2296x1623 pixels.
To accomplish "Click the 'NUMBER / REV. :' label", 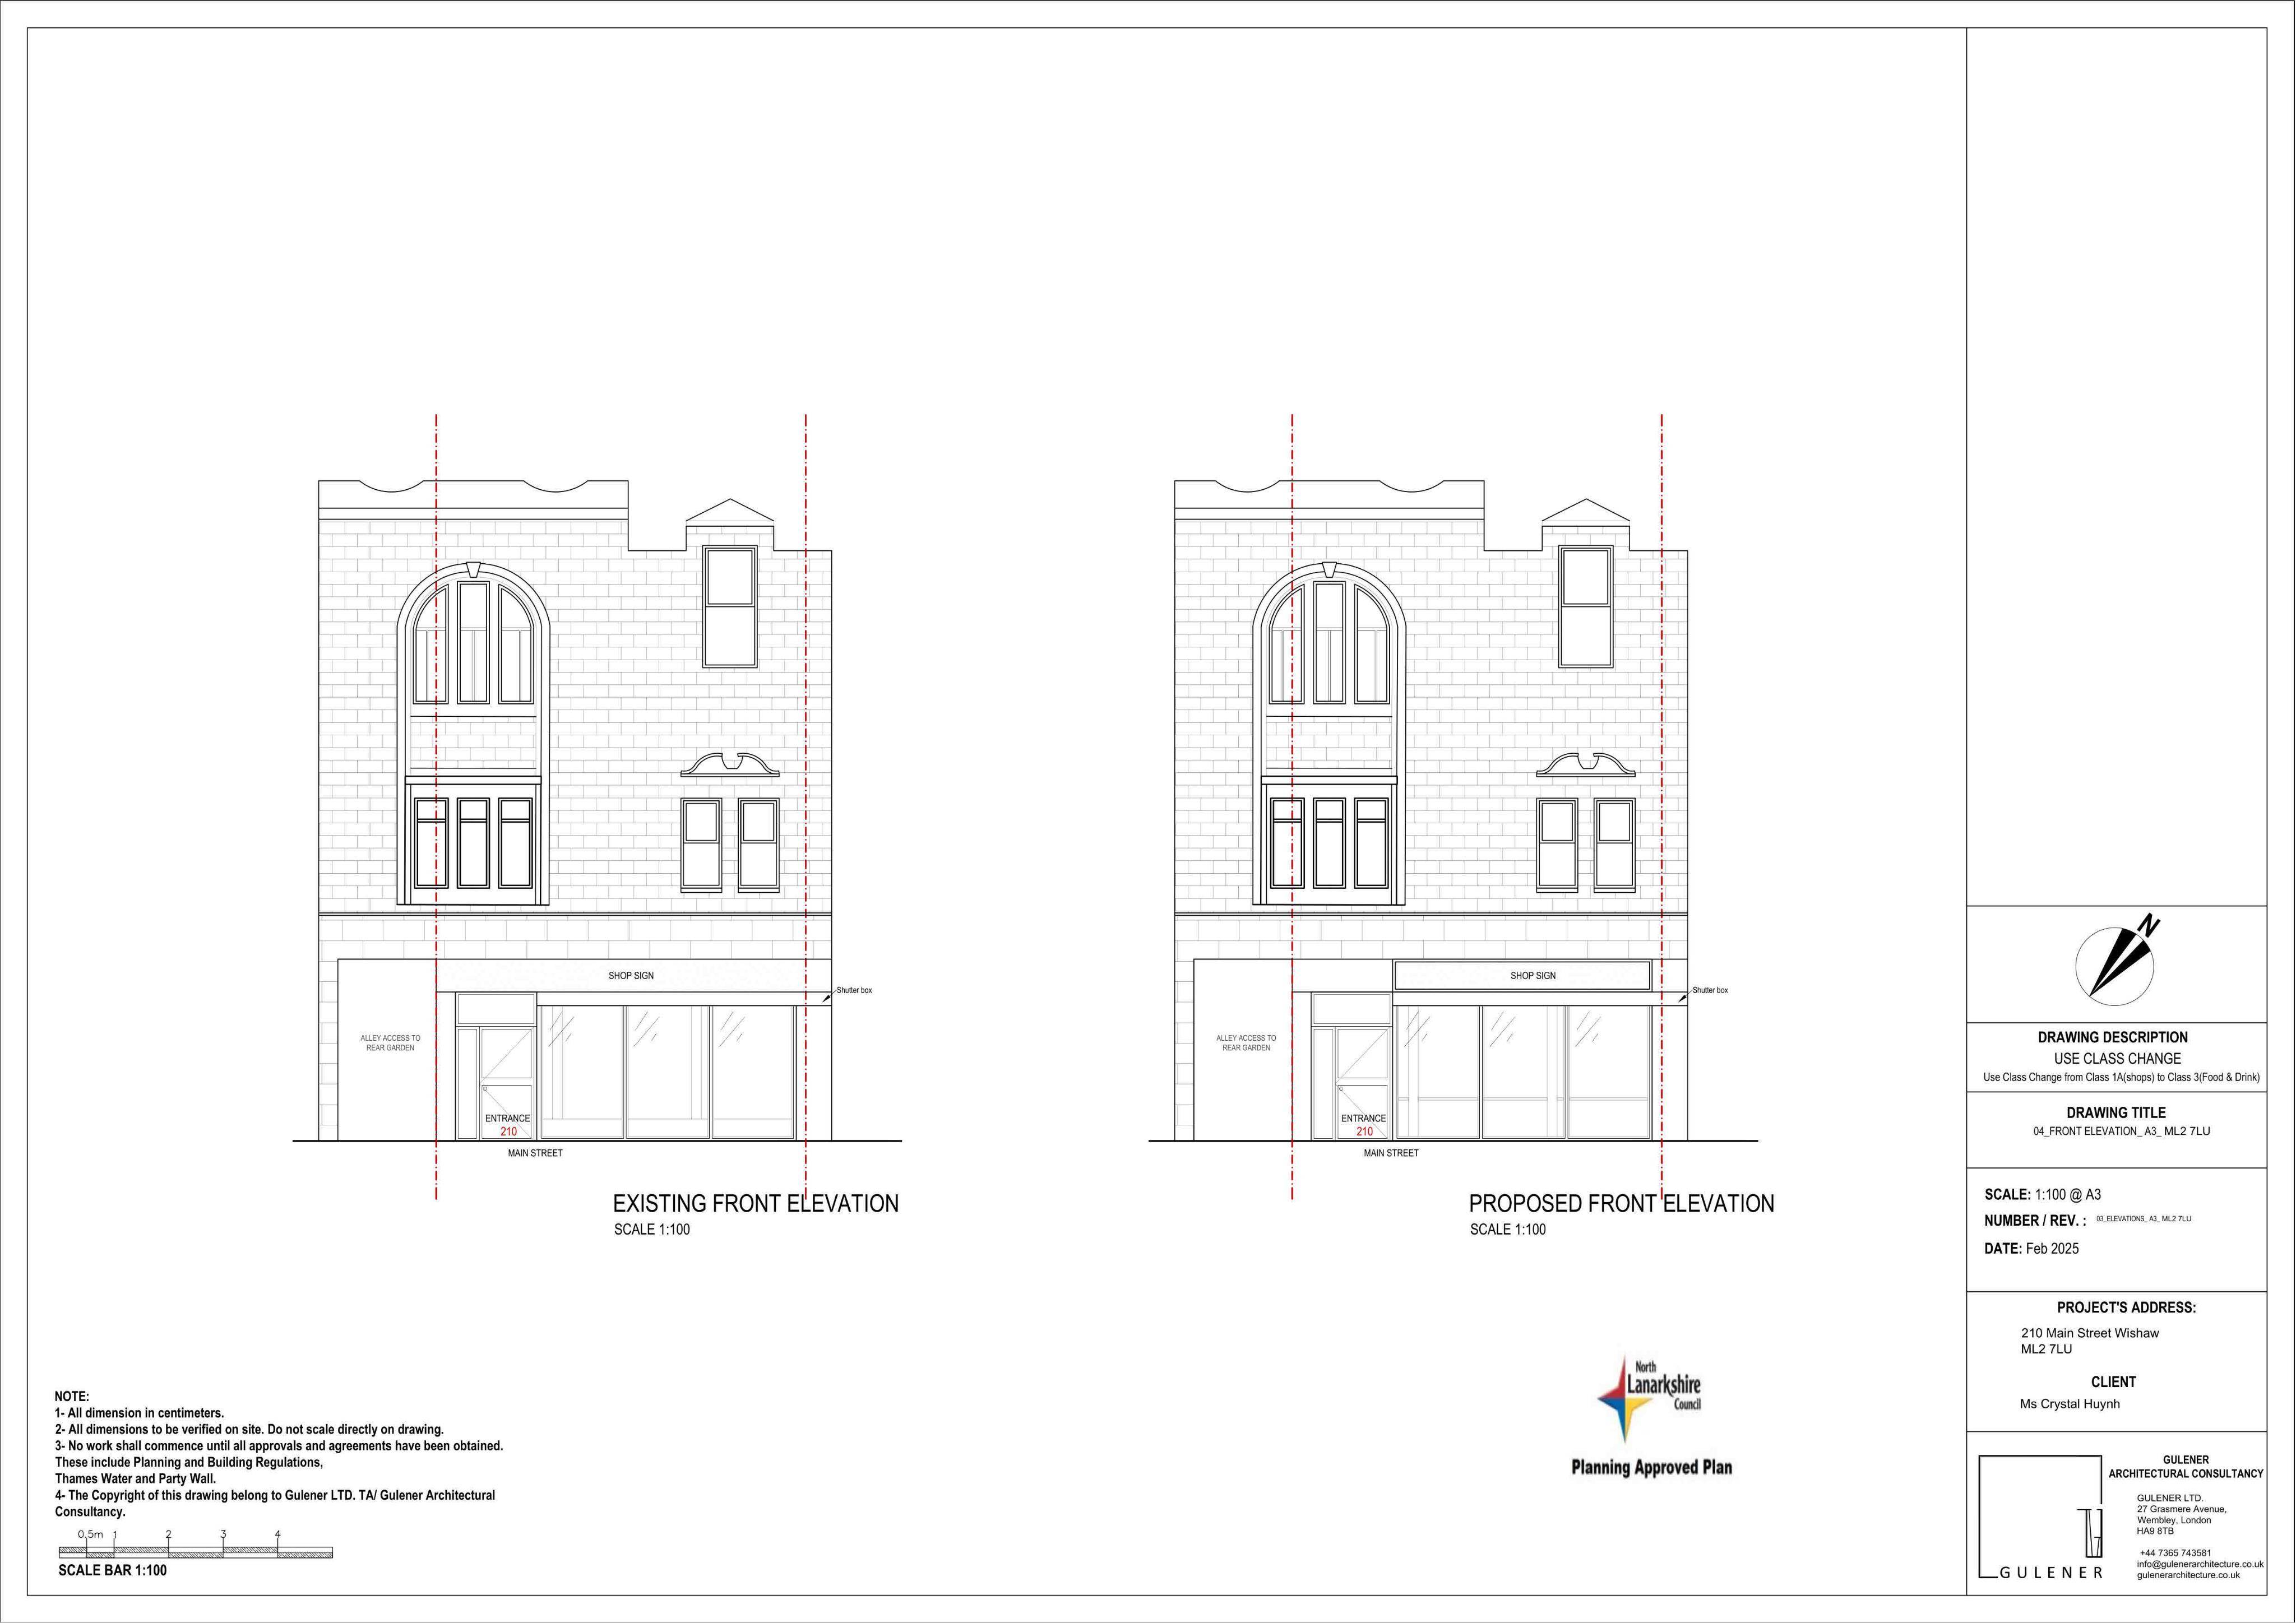I will pyautogui.click(x=2035, y=1220).
